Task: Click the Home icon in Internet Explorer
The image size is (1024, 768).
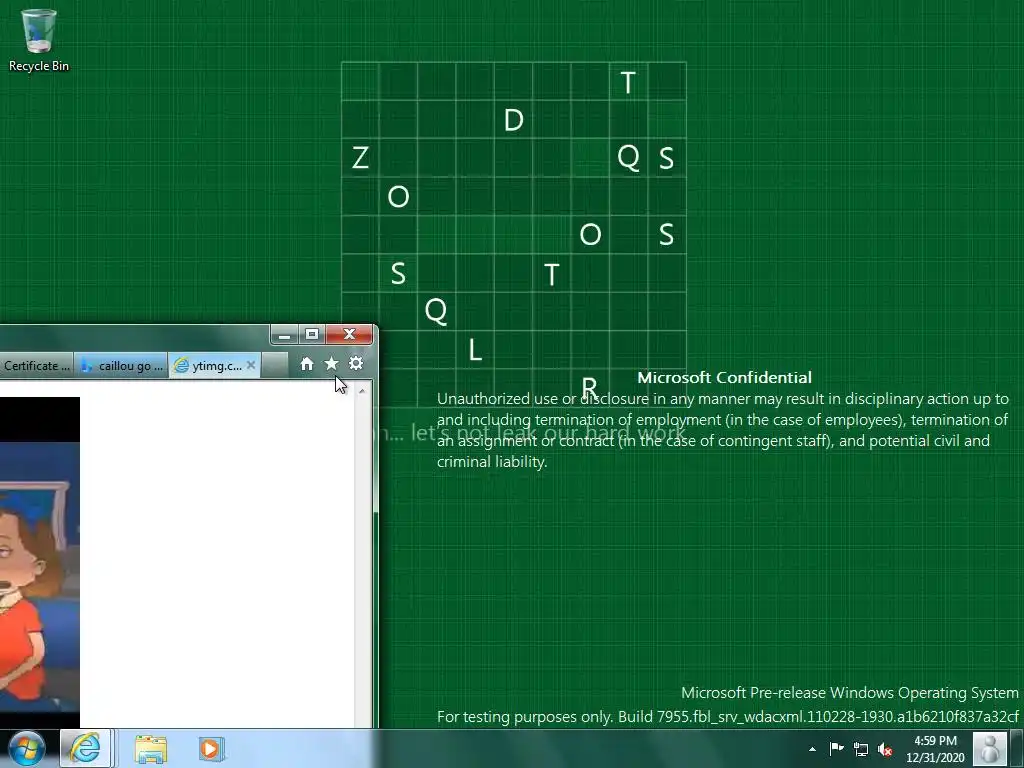Action: pos(306,364)
